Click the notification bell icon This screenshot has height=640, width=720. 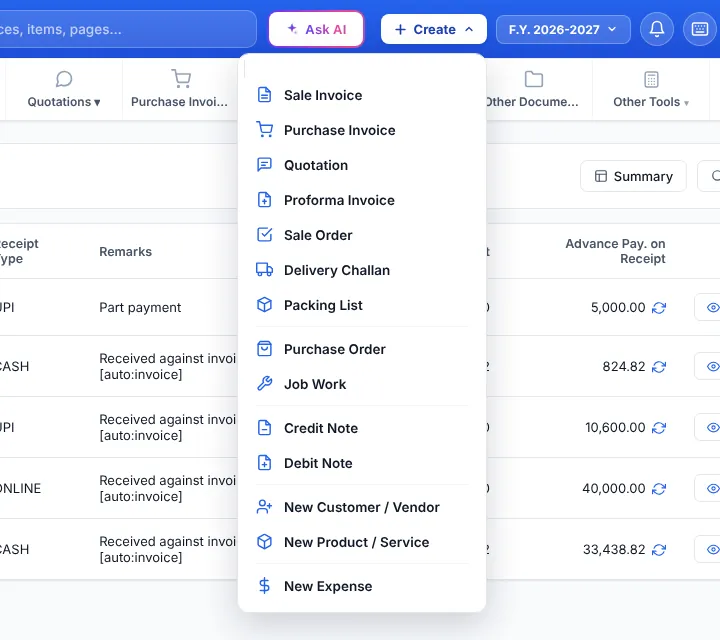pyautogui.click(x=657, y=29)
